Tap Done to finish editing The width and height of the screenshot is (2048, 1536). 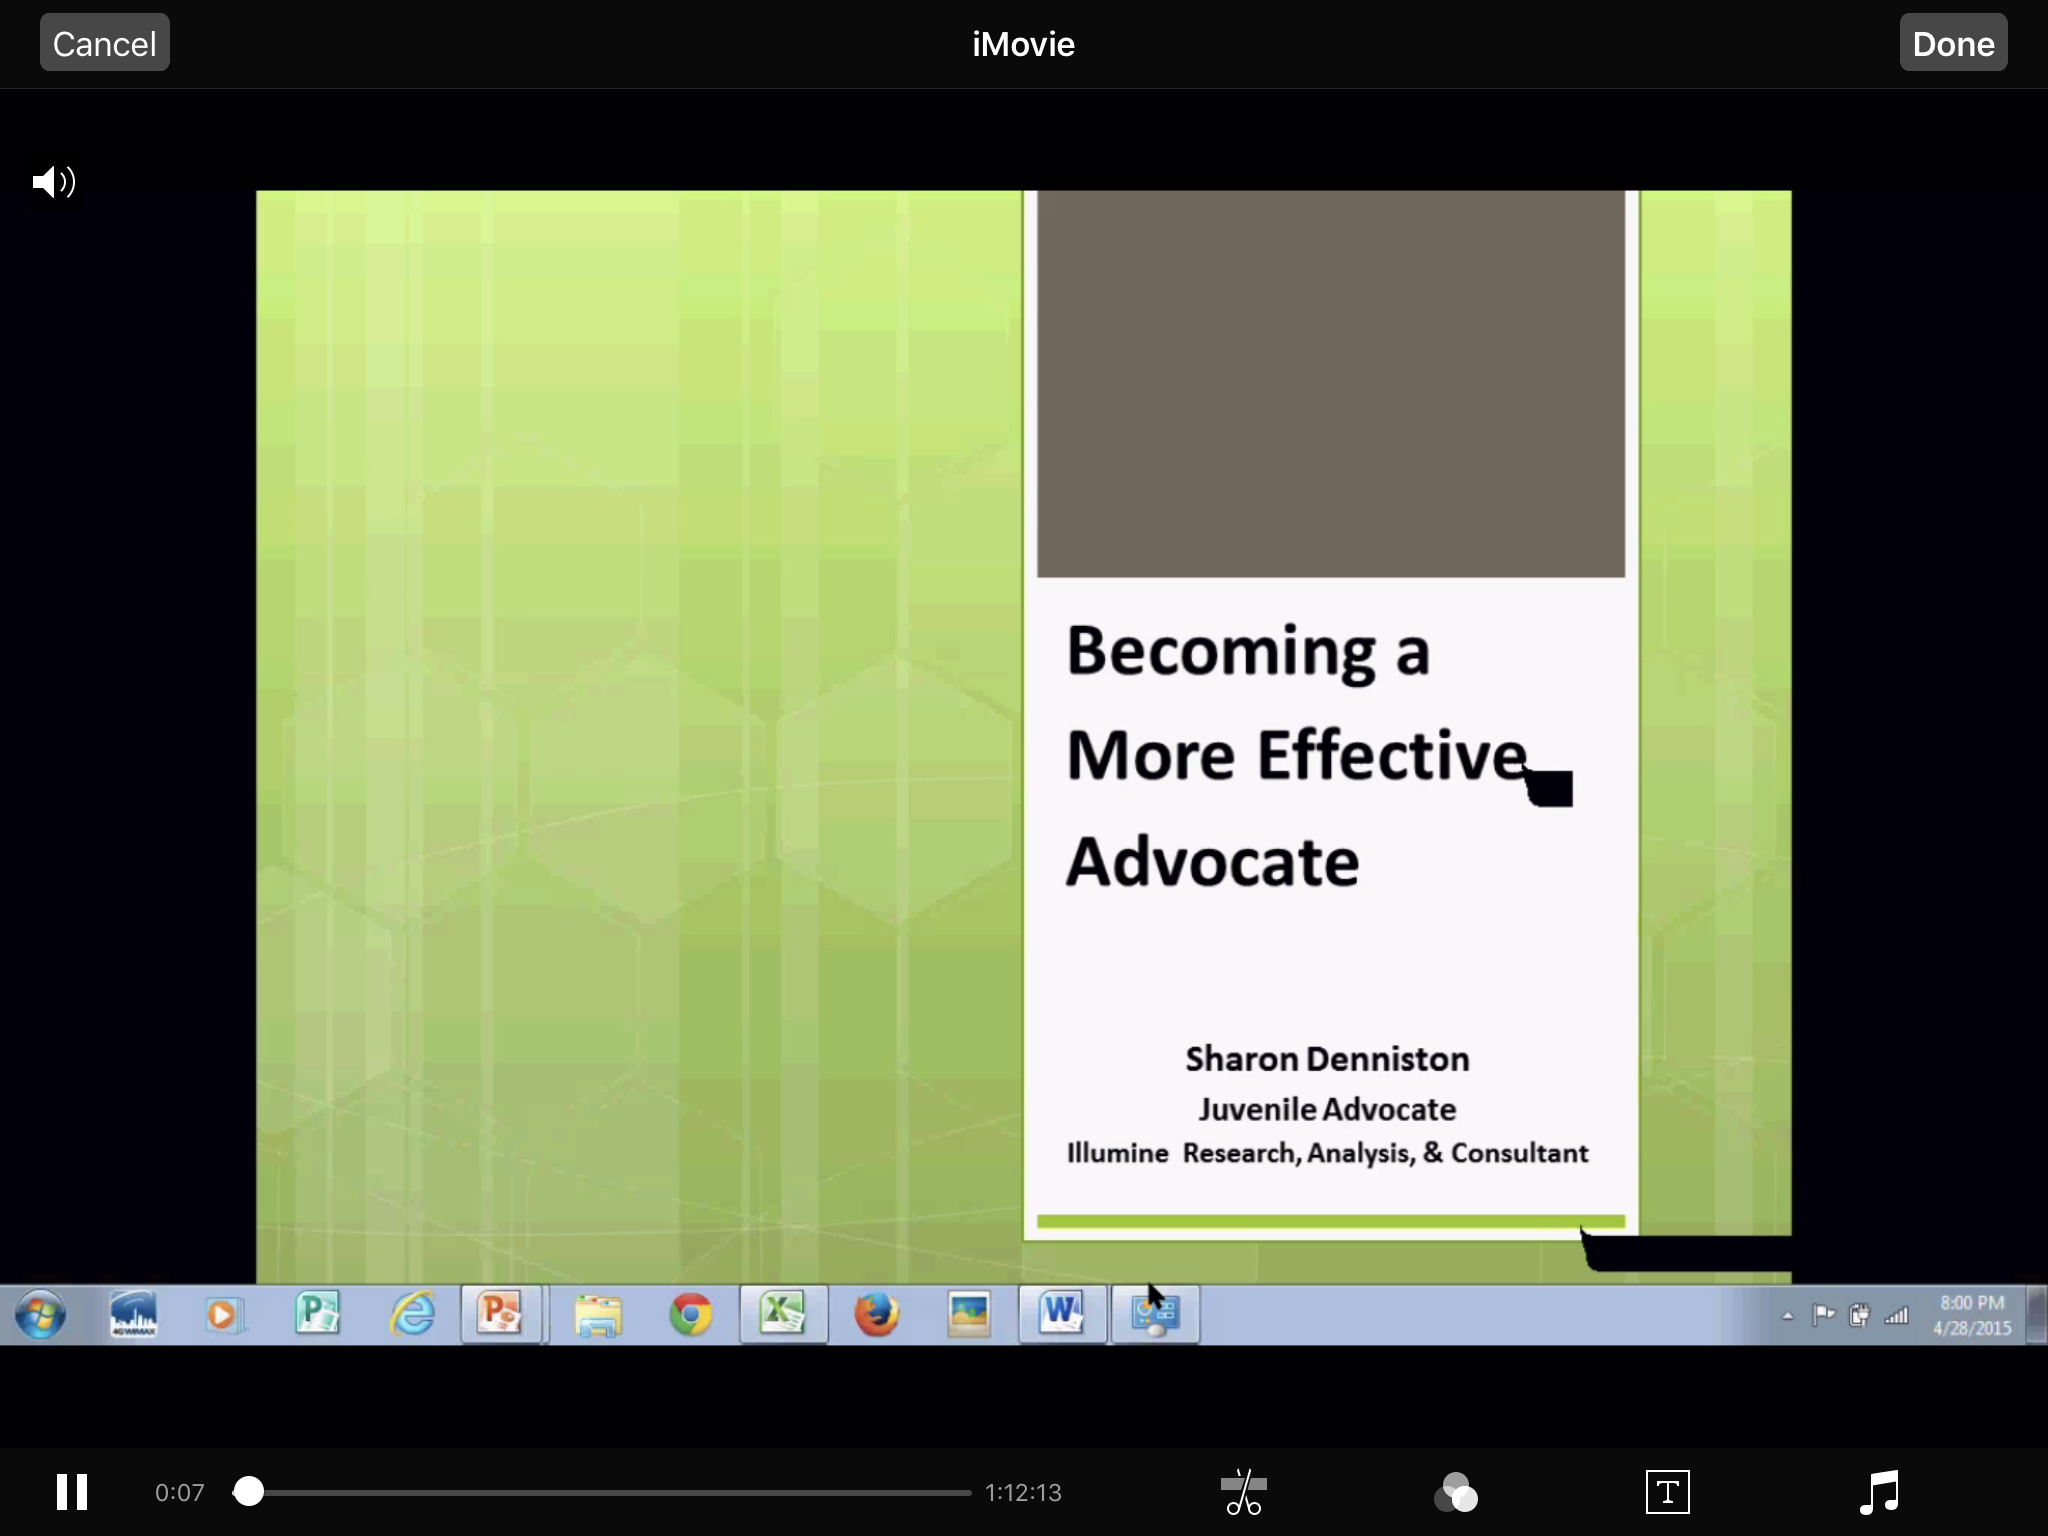[1952, 43]
